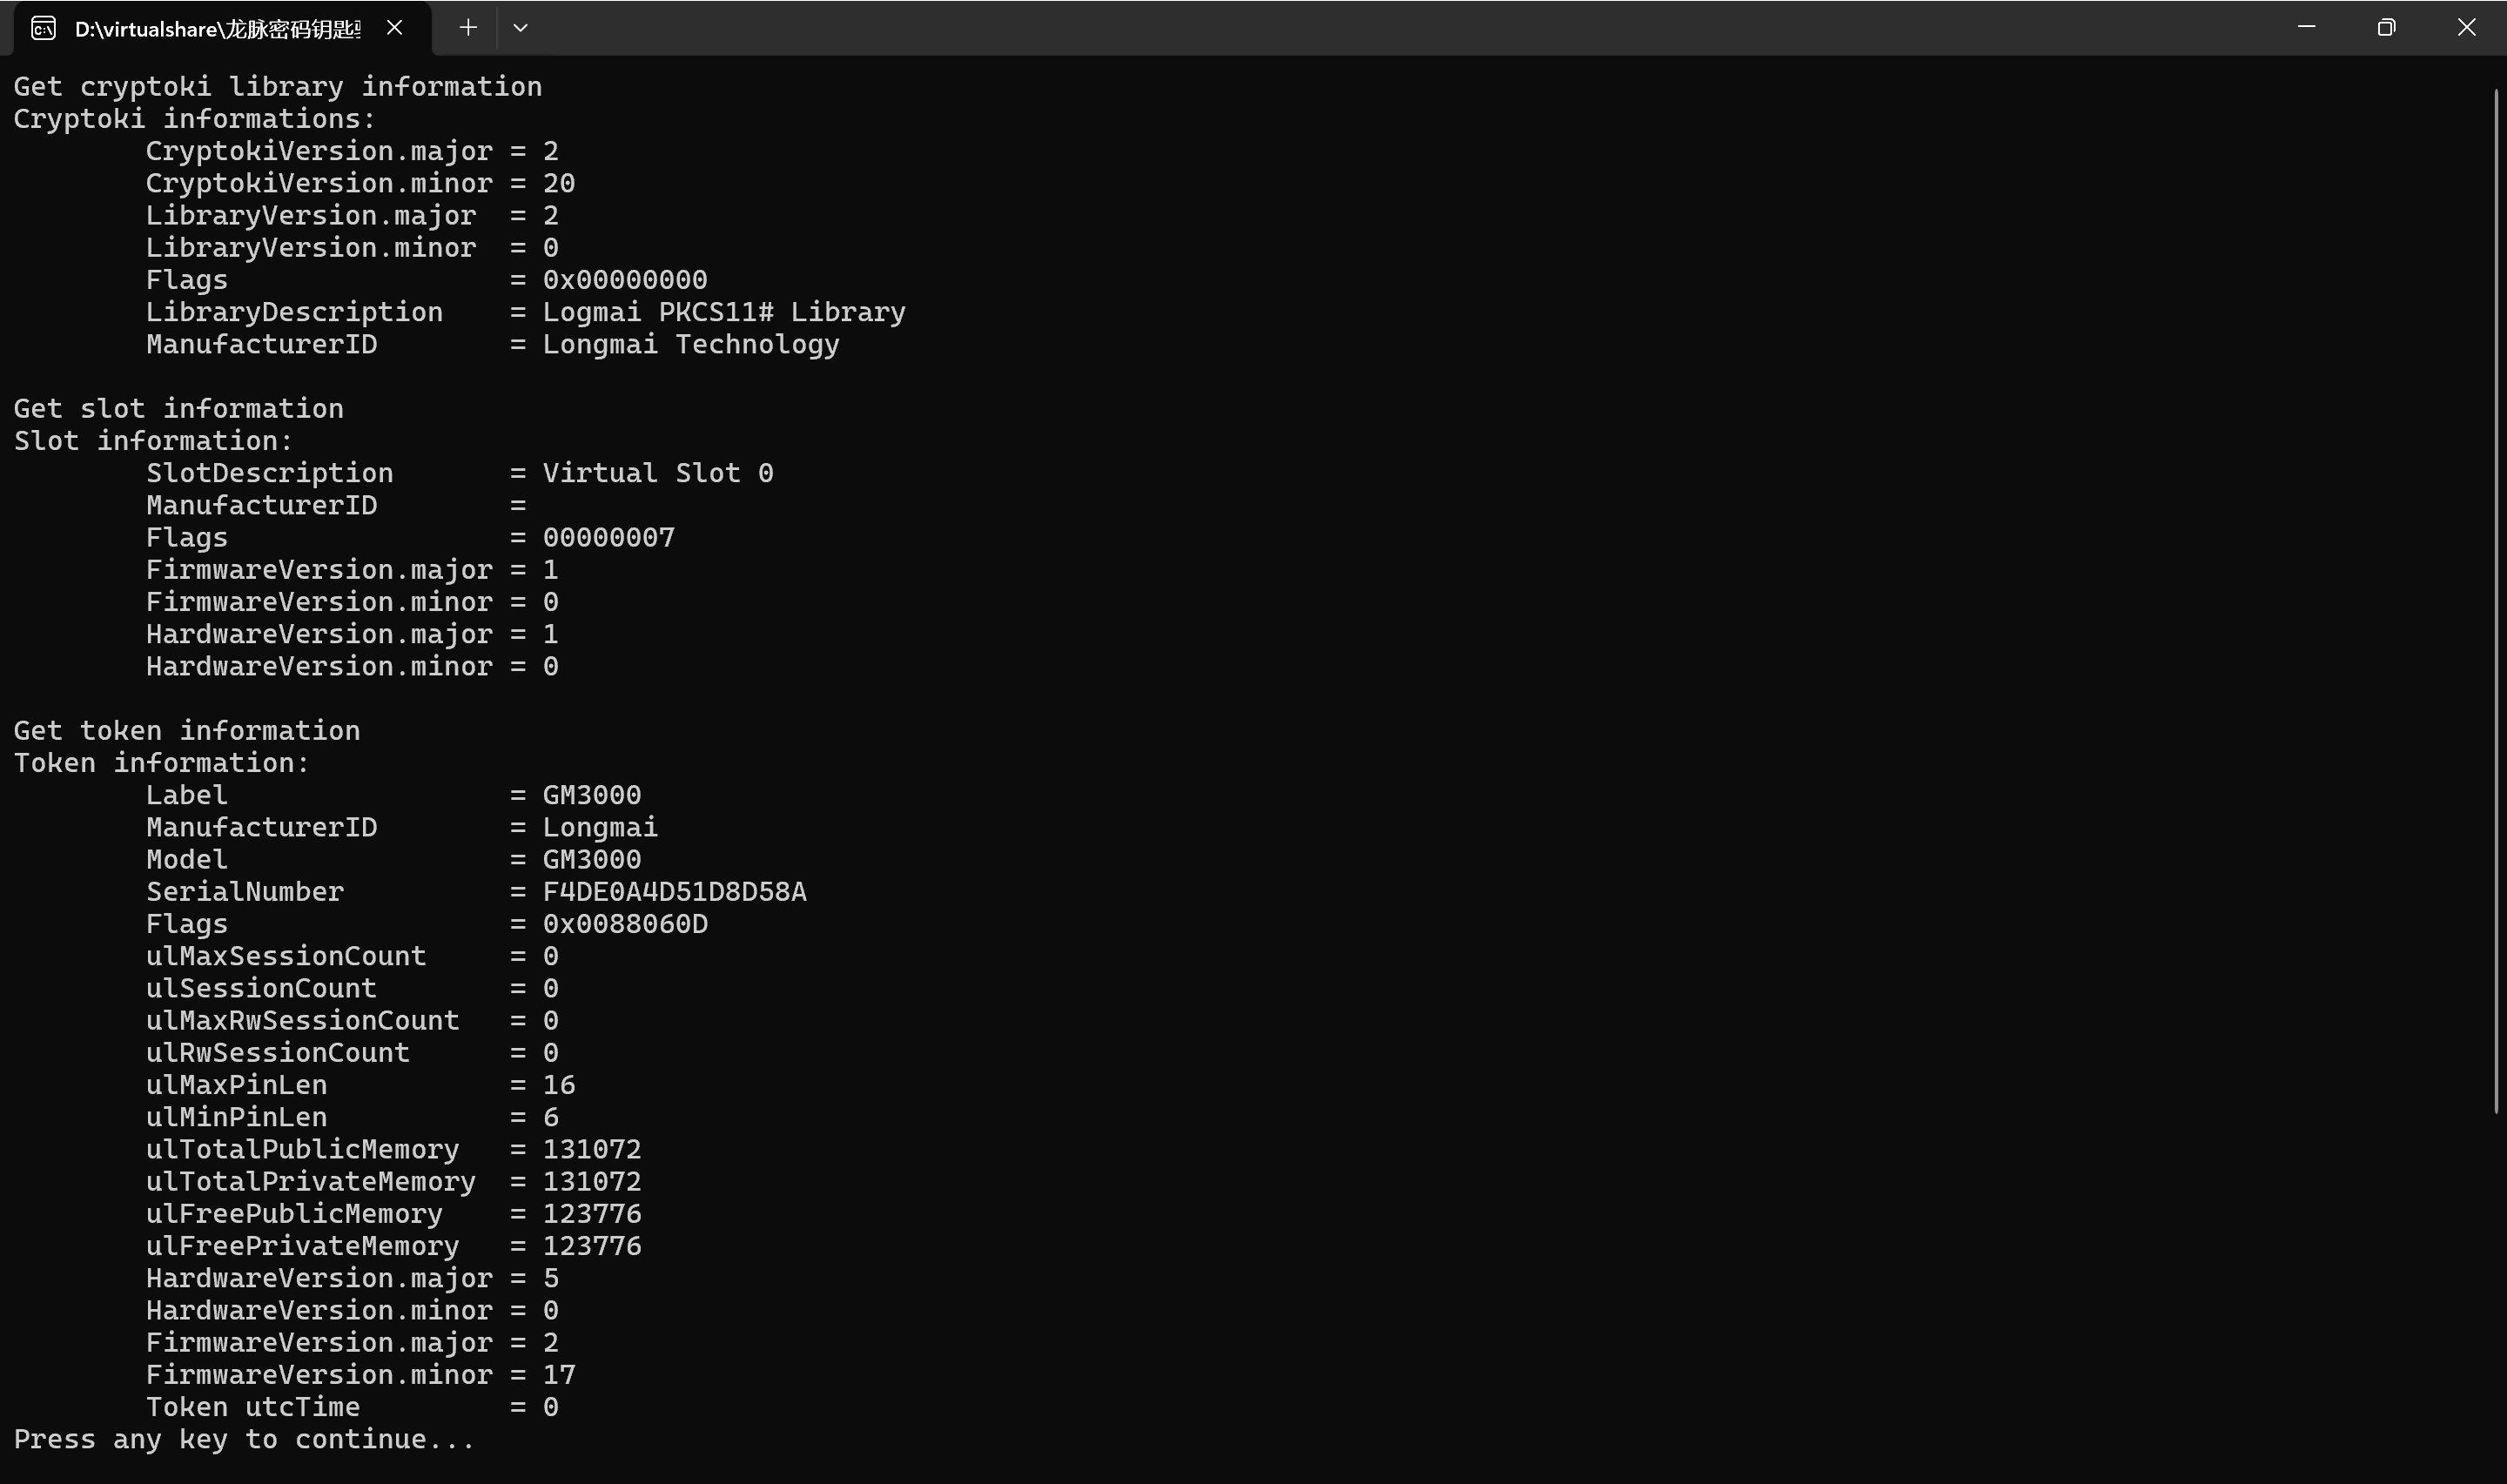Click the 'Longmai Technology' manufacturer value
Viewport: 2507px width, 1484px height.
pos(691,344)
